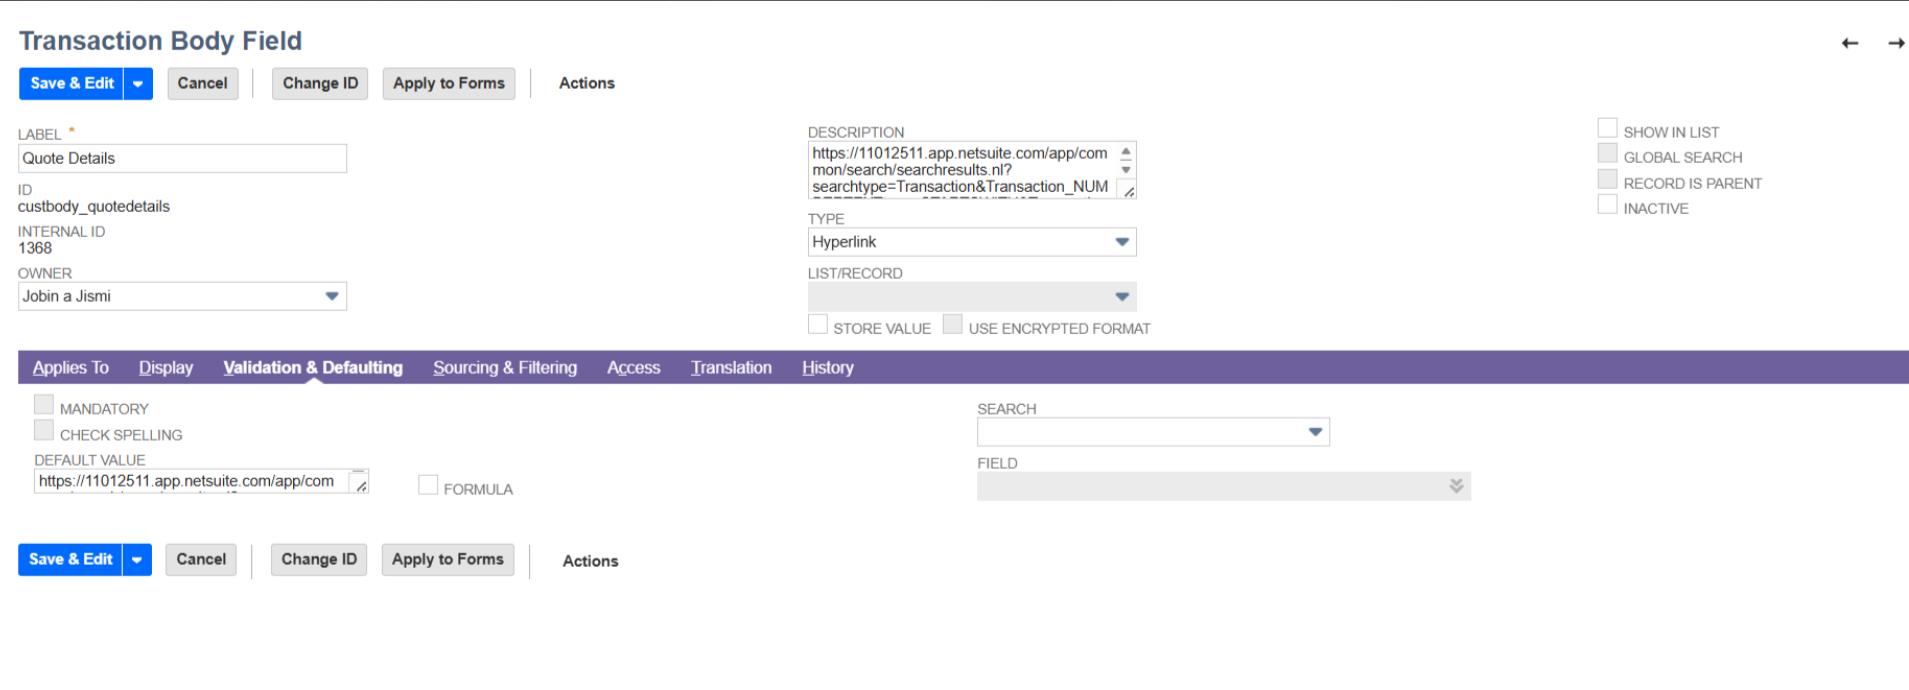Check the Formula checkbox
This screenshot has width=1909, height=690.
click(x=428, y=486)
